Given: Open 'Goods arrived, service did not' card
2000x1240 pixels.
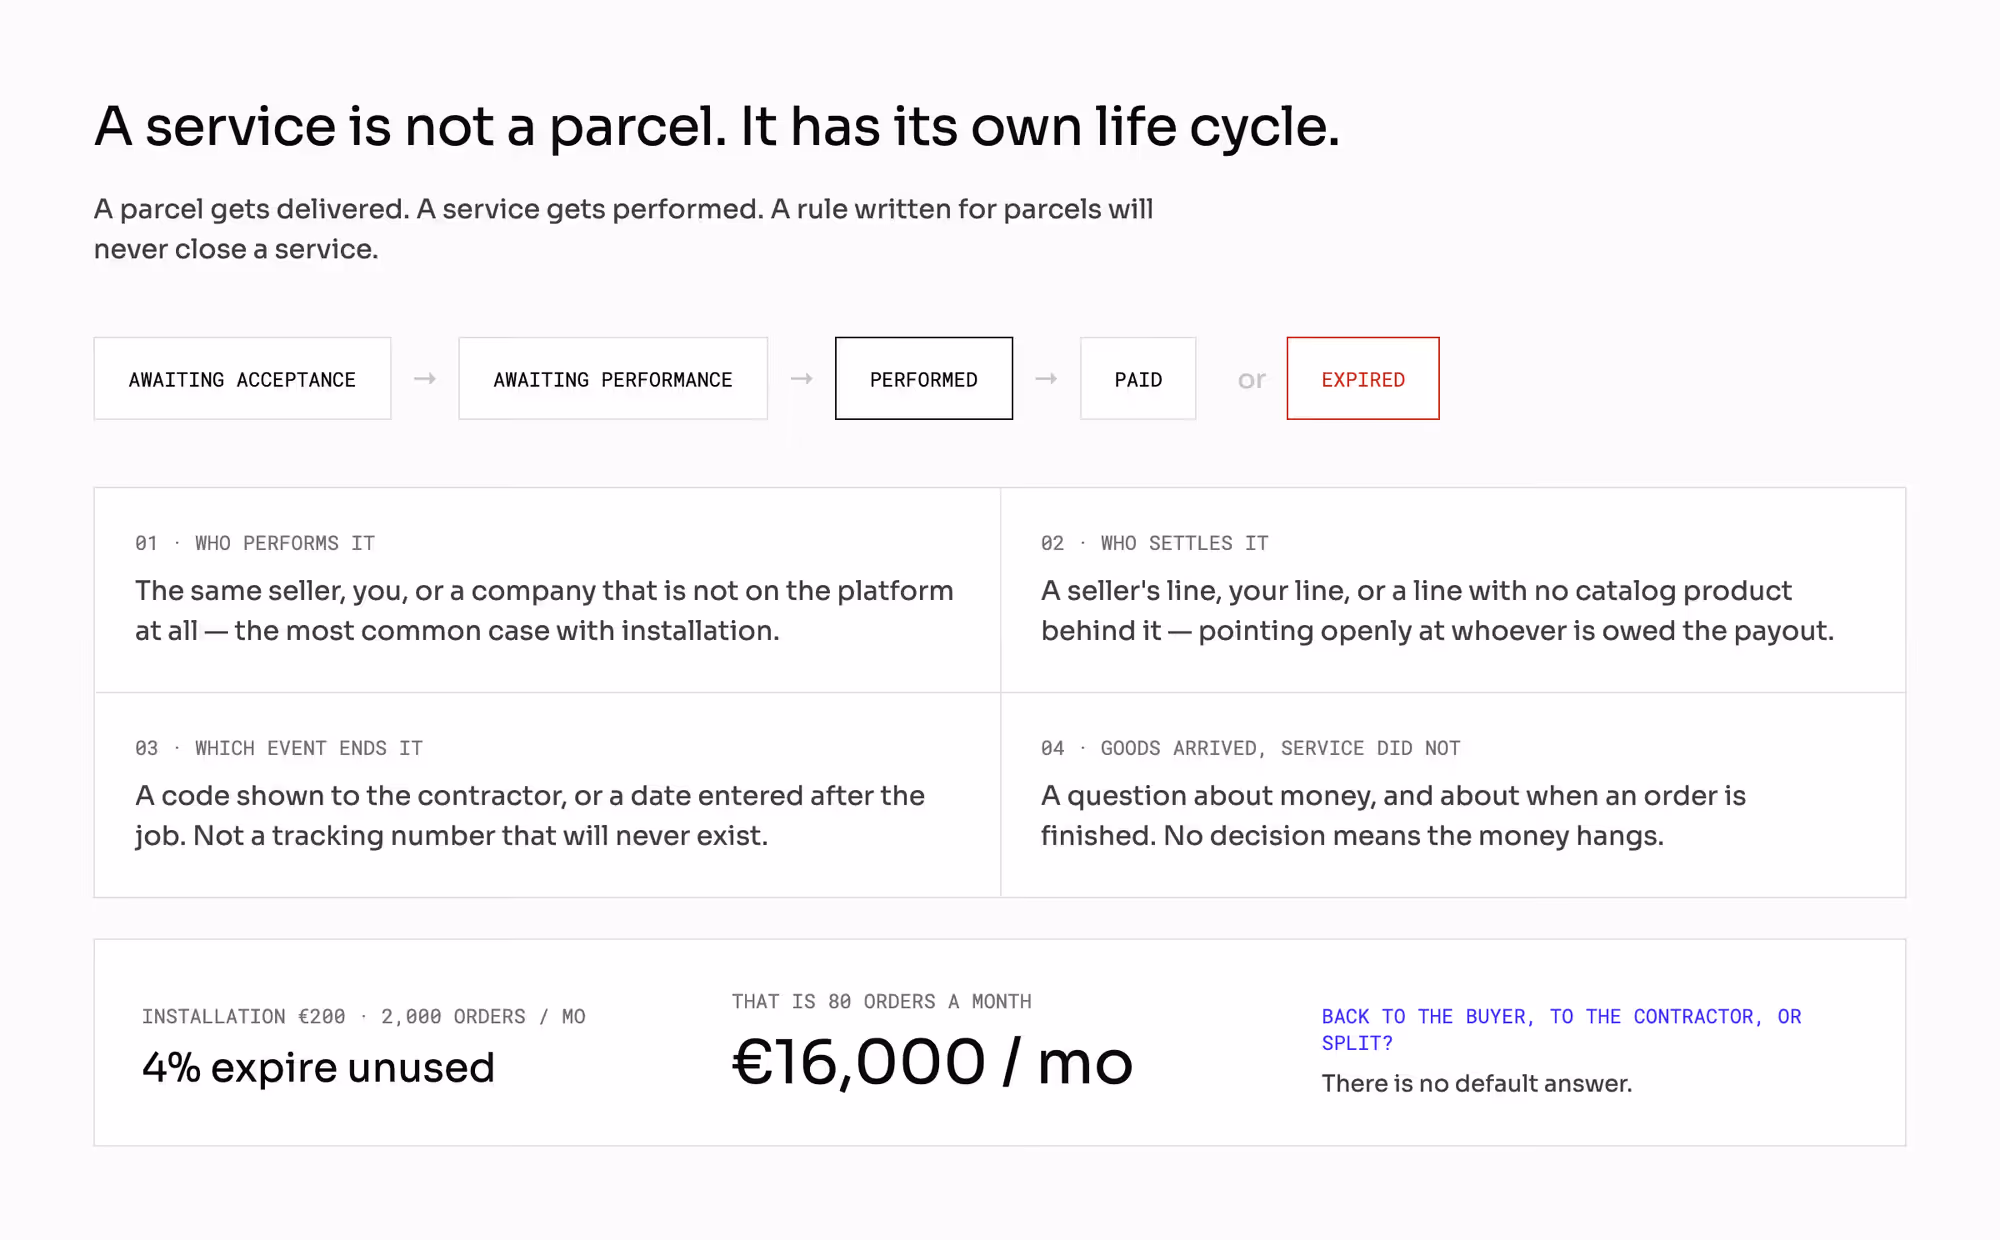Looking at the screenshot, I should pos(1453,795).
